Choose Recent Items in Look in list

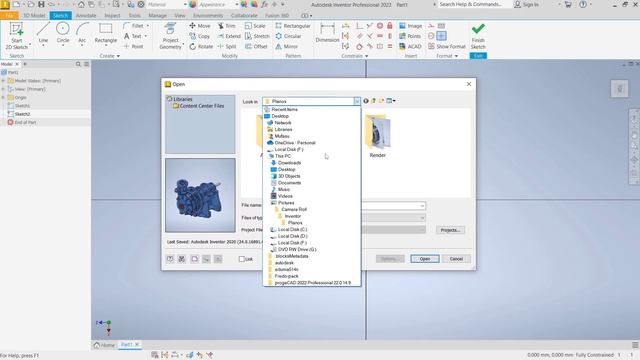click(281, 109)
